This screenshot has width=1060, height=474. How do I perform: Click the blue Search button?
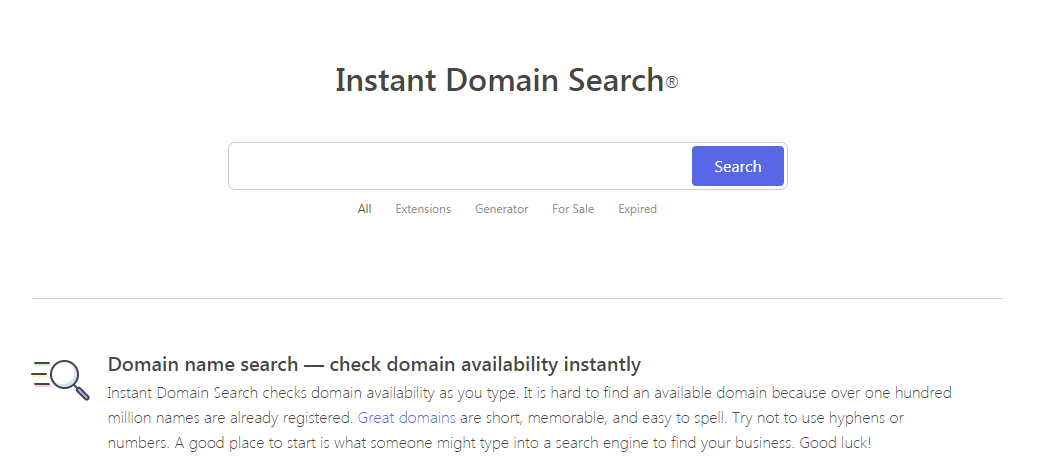point(738,166)
